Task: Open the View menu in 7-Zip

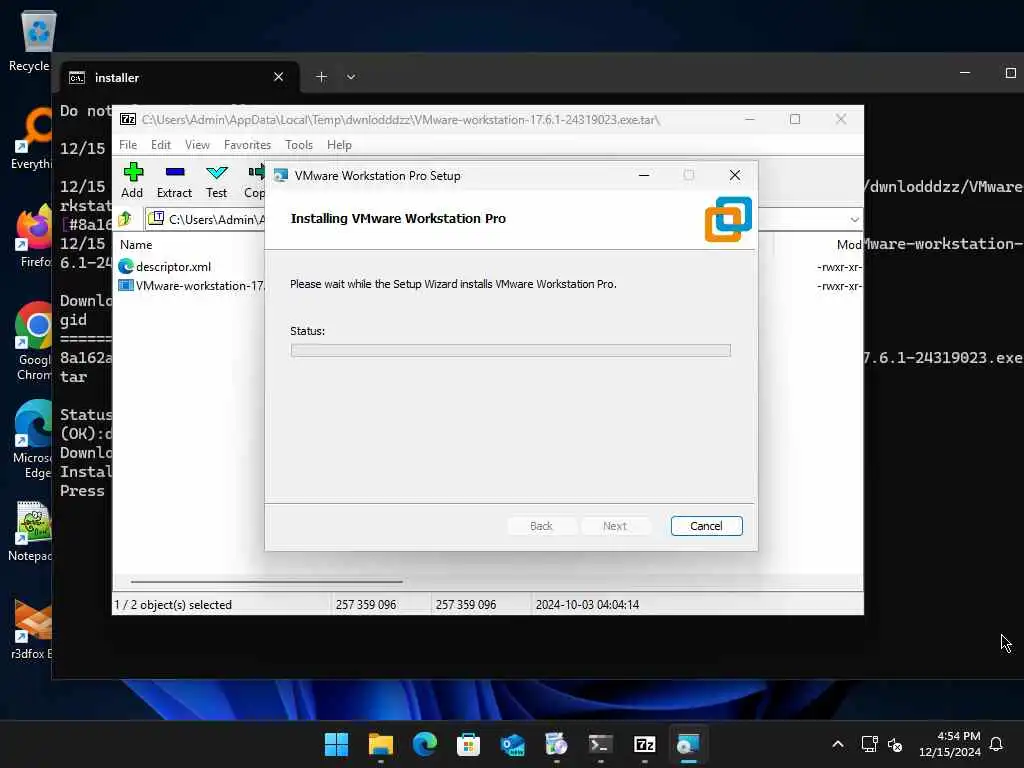Action: pyautogui.click(x=197, y=145)
